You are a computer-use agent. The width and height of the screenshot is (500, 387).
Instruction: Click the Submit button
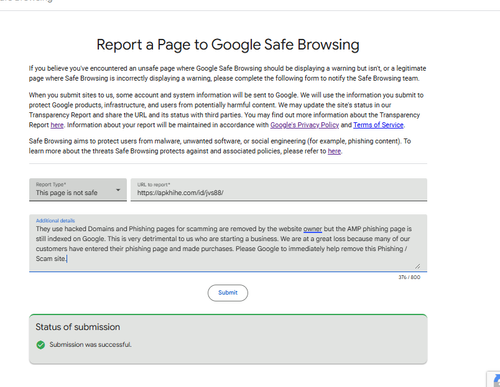click(228, 293)
